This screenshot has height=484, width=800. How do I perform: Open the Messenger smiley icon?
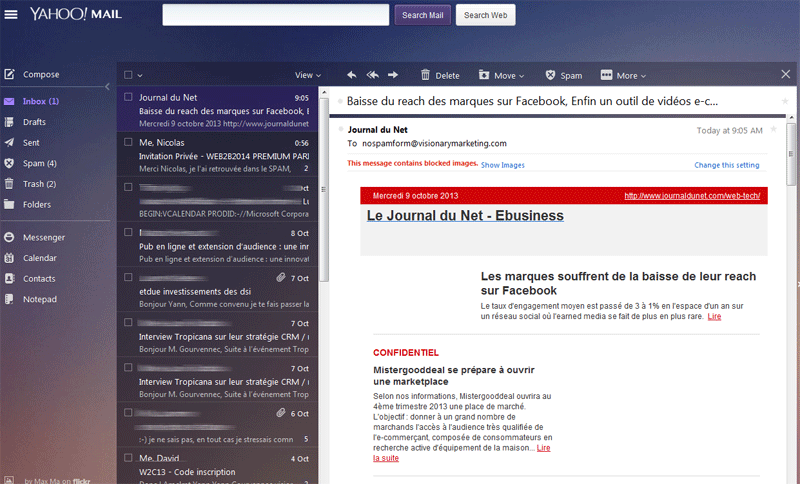[x=9, y=237]
